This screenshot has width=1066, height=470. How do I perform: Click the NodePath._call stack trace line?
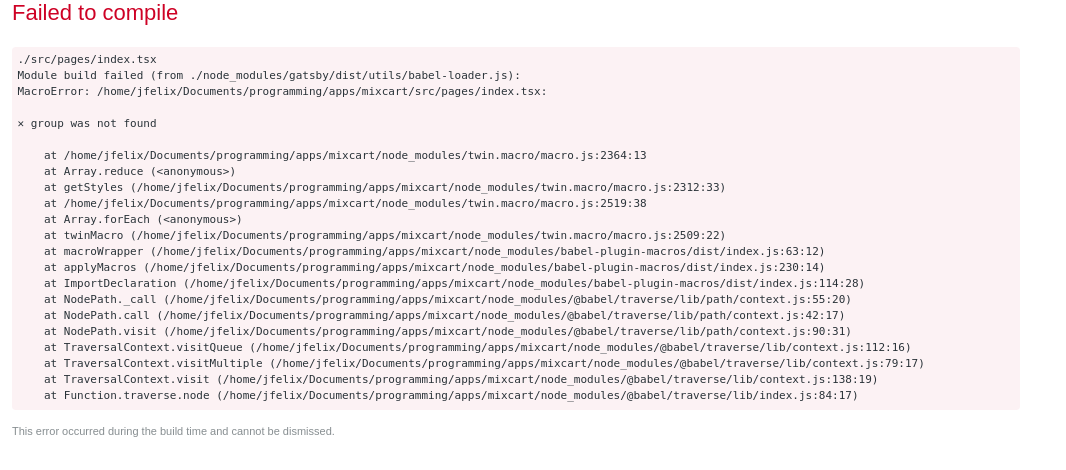(x=448, y=299)
